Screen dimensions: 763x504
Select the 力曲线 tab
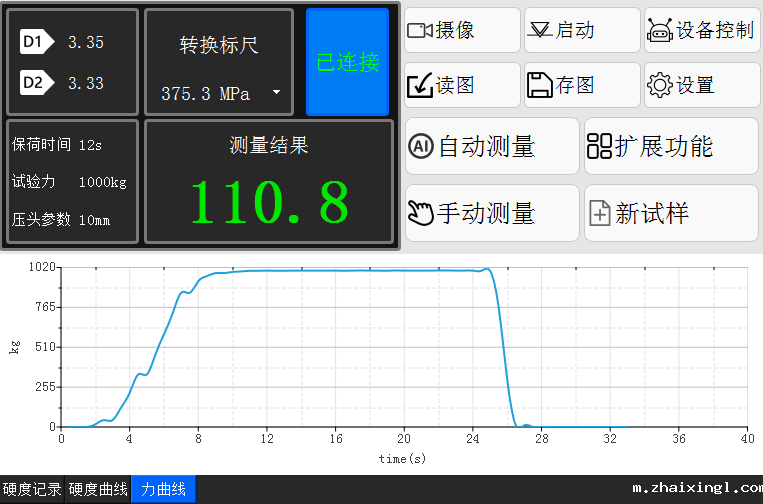tap(163, 490)
